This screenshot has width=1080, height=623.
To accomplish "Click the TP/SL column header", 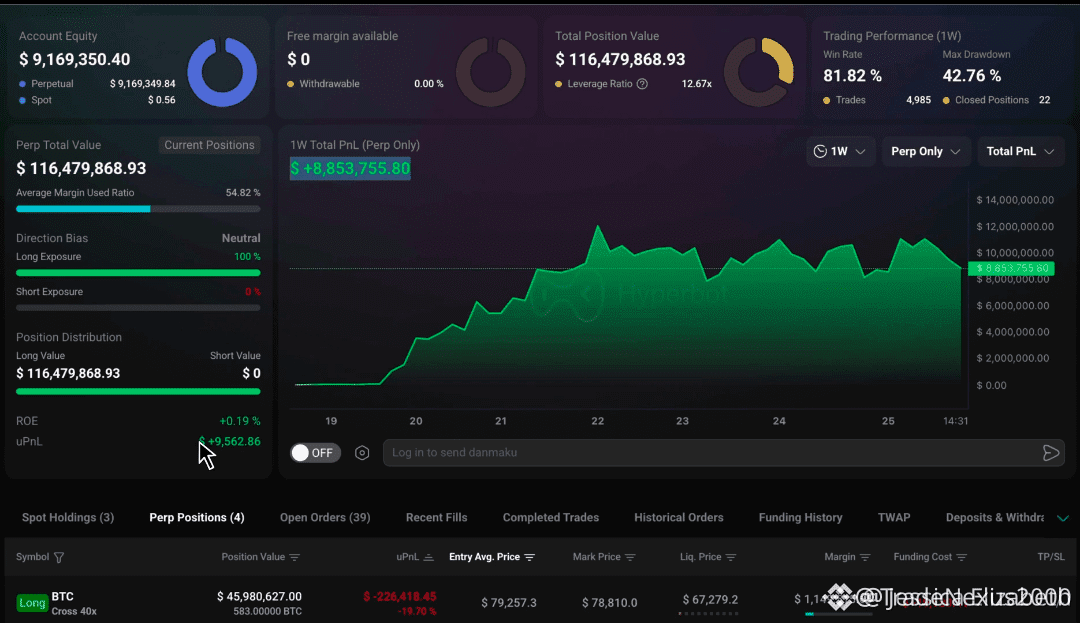I will pyautogui.click(x=1050, y=557).
